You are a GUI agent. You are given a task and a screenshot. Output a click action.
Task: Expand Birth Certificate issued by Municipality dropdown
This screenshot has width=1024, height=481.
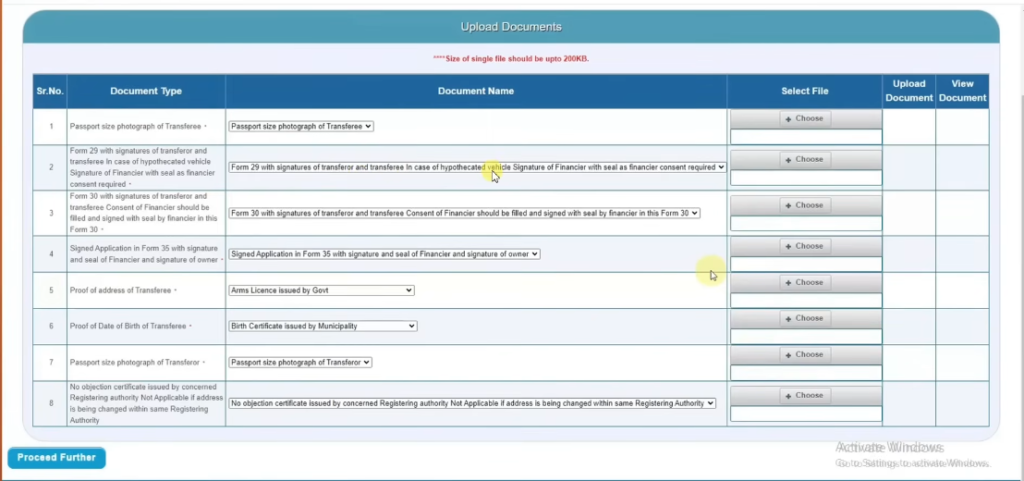click(x=322, y=326)
